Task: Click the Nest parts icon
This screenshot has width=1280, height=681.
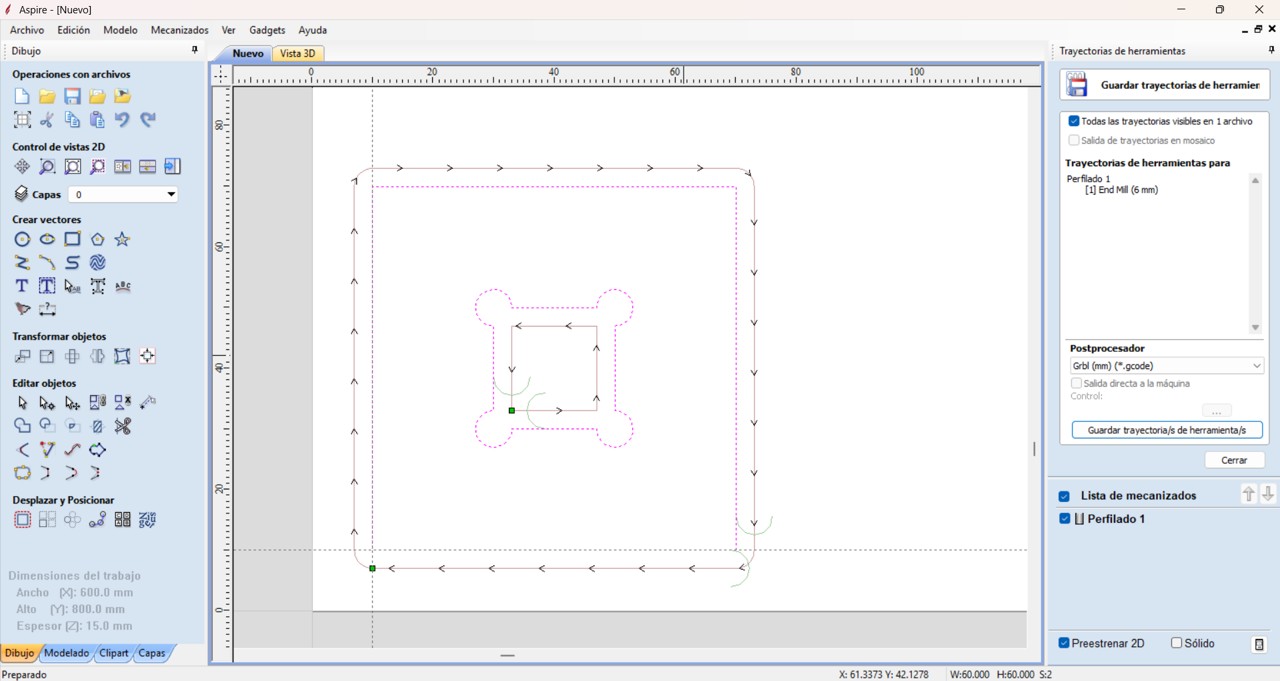Action: click(x=147, y=519)
